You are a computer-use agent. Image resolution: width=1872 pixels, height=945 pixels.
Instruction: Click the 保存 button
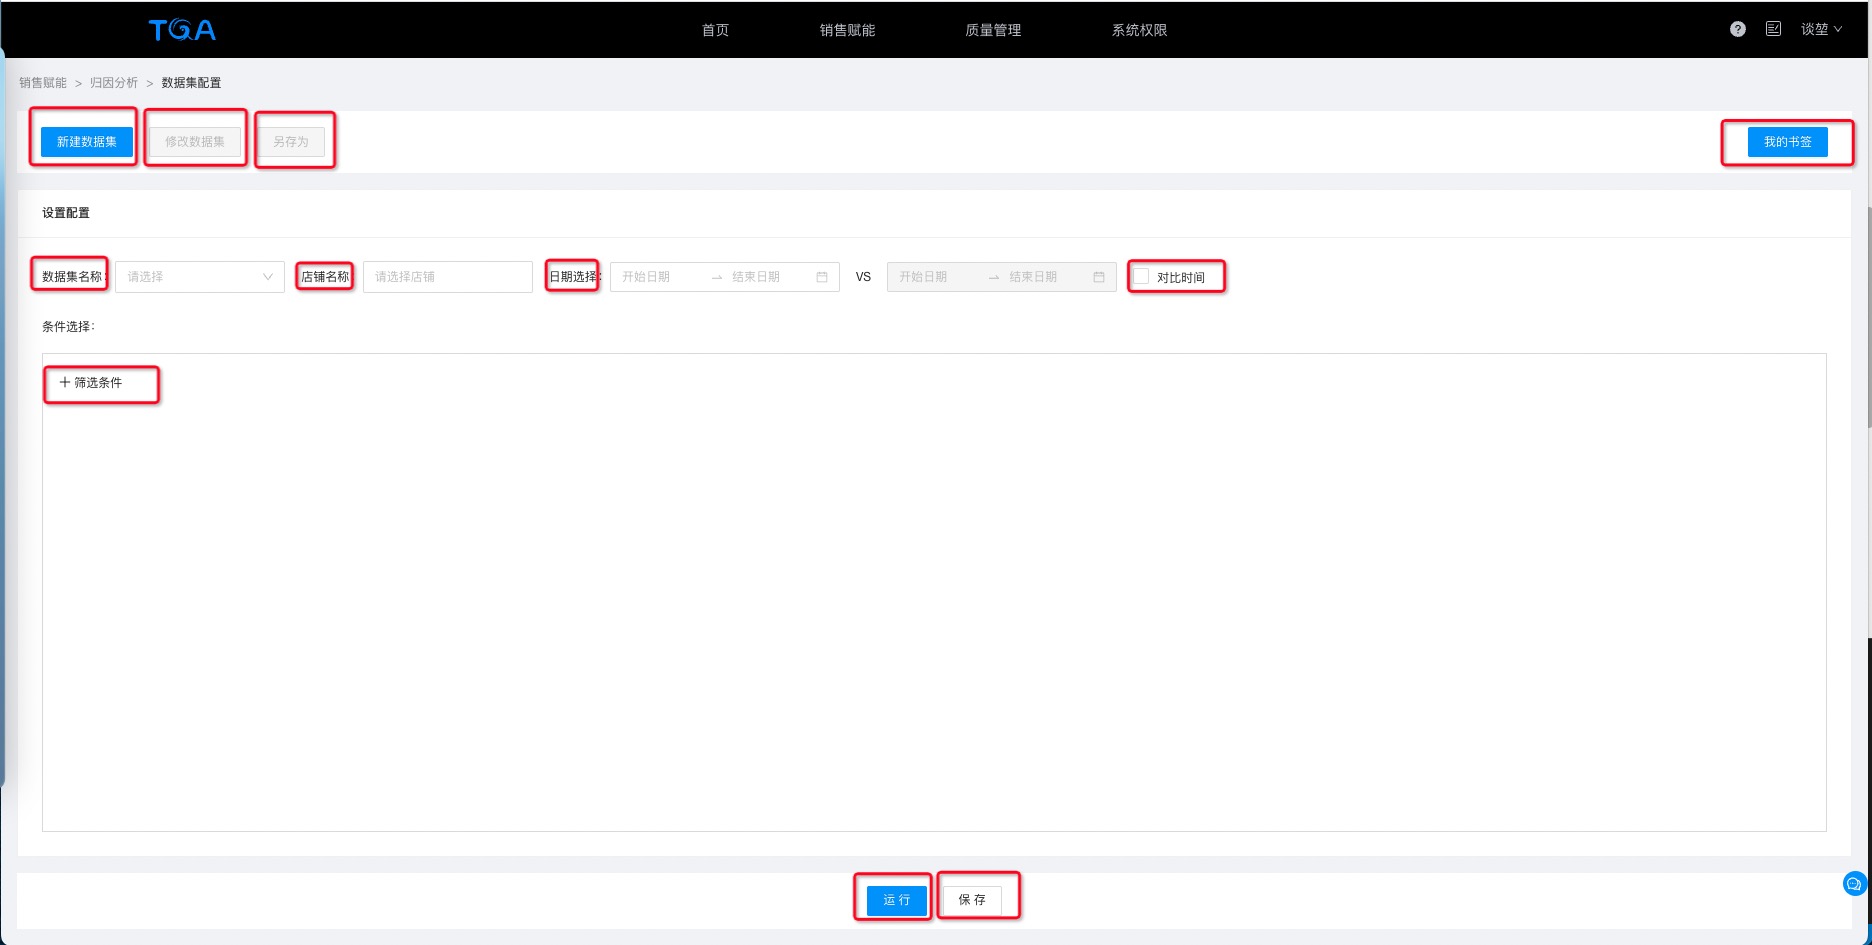pyautogui.click(x=972, y=900)
